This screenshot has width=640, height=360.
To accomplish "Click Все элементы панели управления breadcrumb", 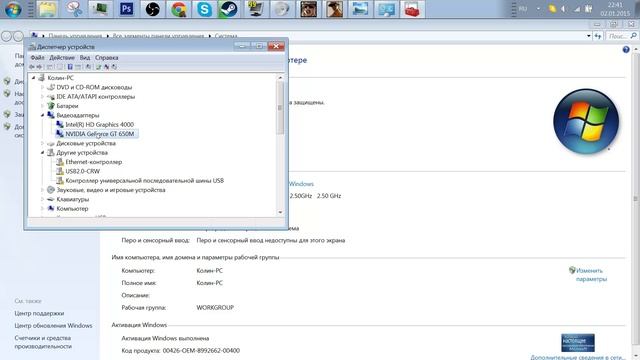I will (158, 36).
